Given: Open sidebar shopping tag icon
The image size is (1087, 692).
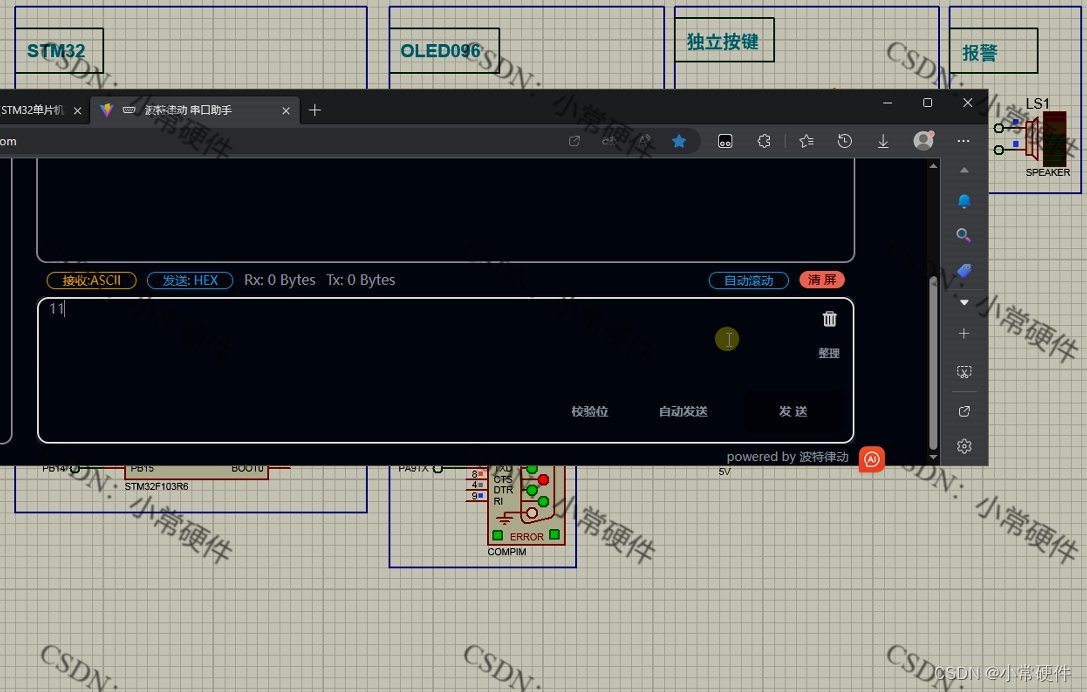Looking at the screenshot, I should [x=964, y=270].
